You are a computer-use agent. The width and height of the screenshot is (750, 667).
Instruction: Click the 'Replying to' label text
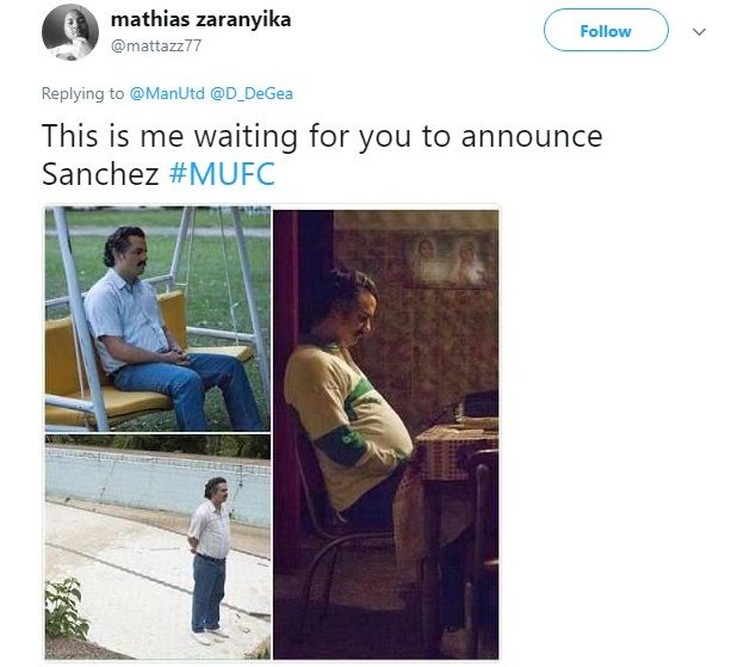click(x=83, y=93)
